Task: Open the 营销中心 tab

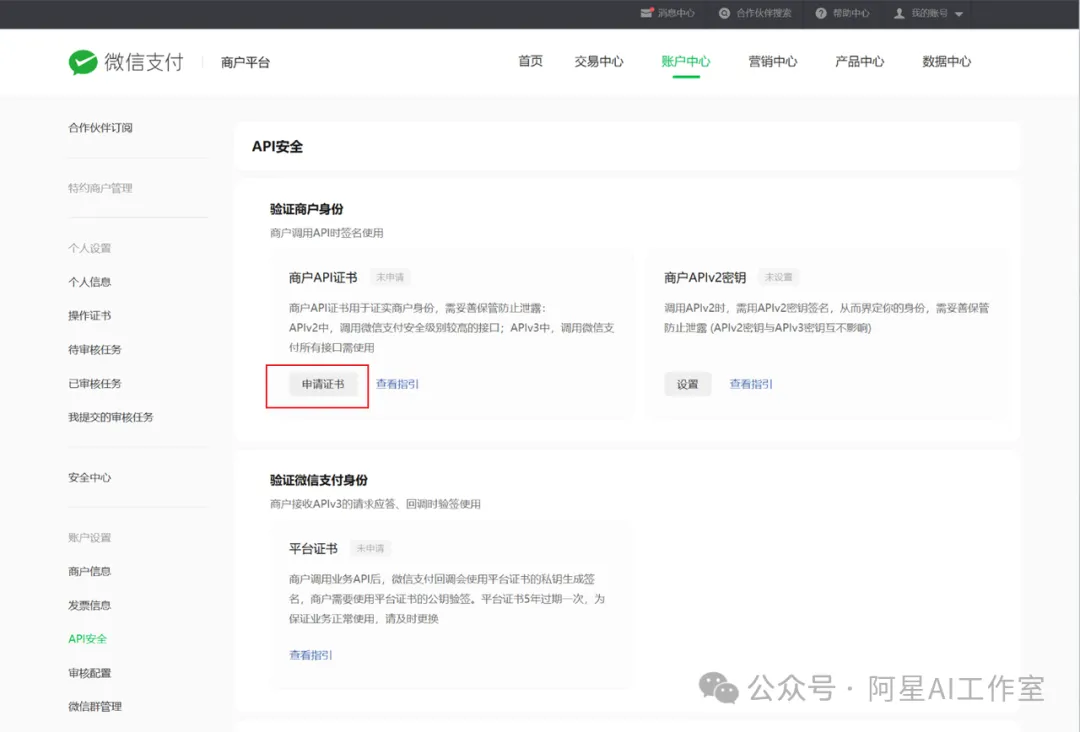Action: [773, 61]
